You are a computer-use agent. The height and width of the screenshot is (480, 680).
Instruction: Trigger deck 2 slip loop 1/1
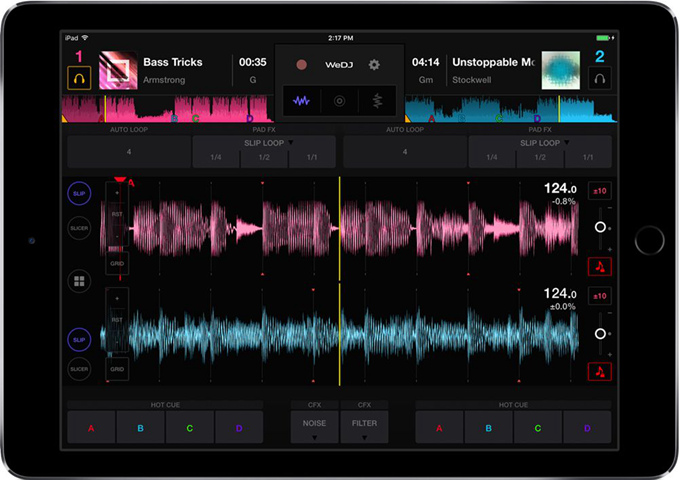(588, 158)
